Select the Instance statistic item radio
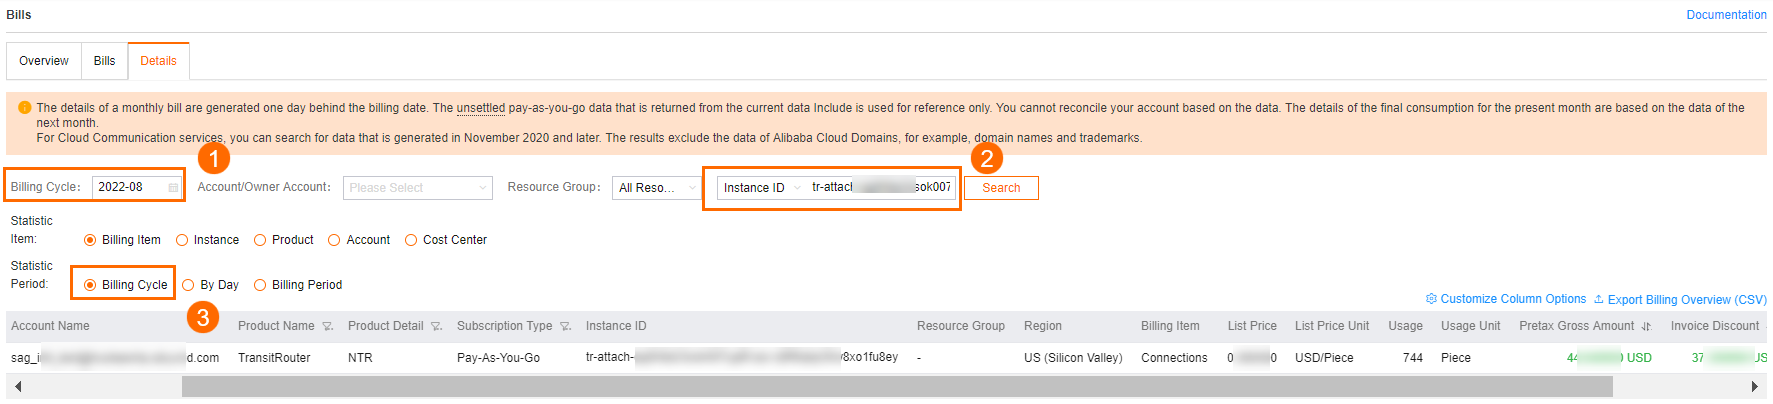Image resolution: width=1773 pixels, height=404 pixels. (182, 240)
